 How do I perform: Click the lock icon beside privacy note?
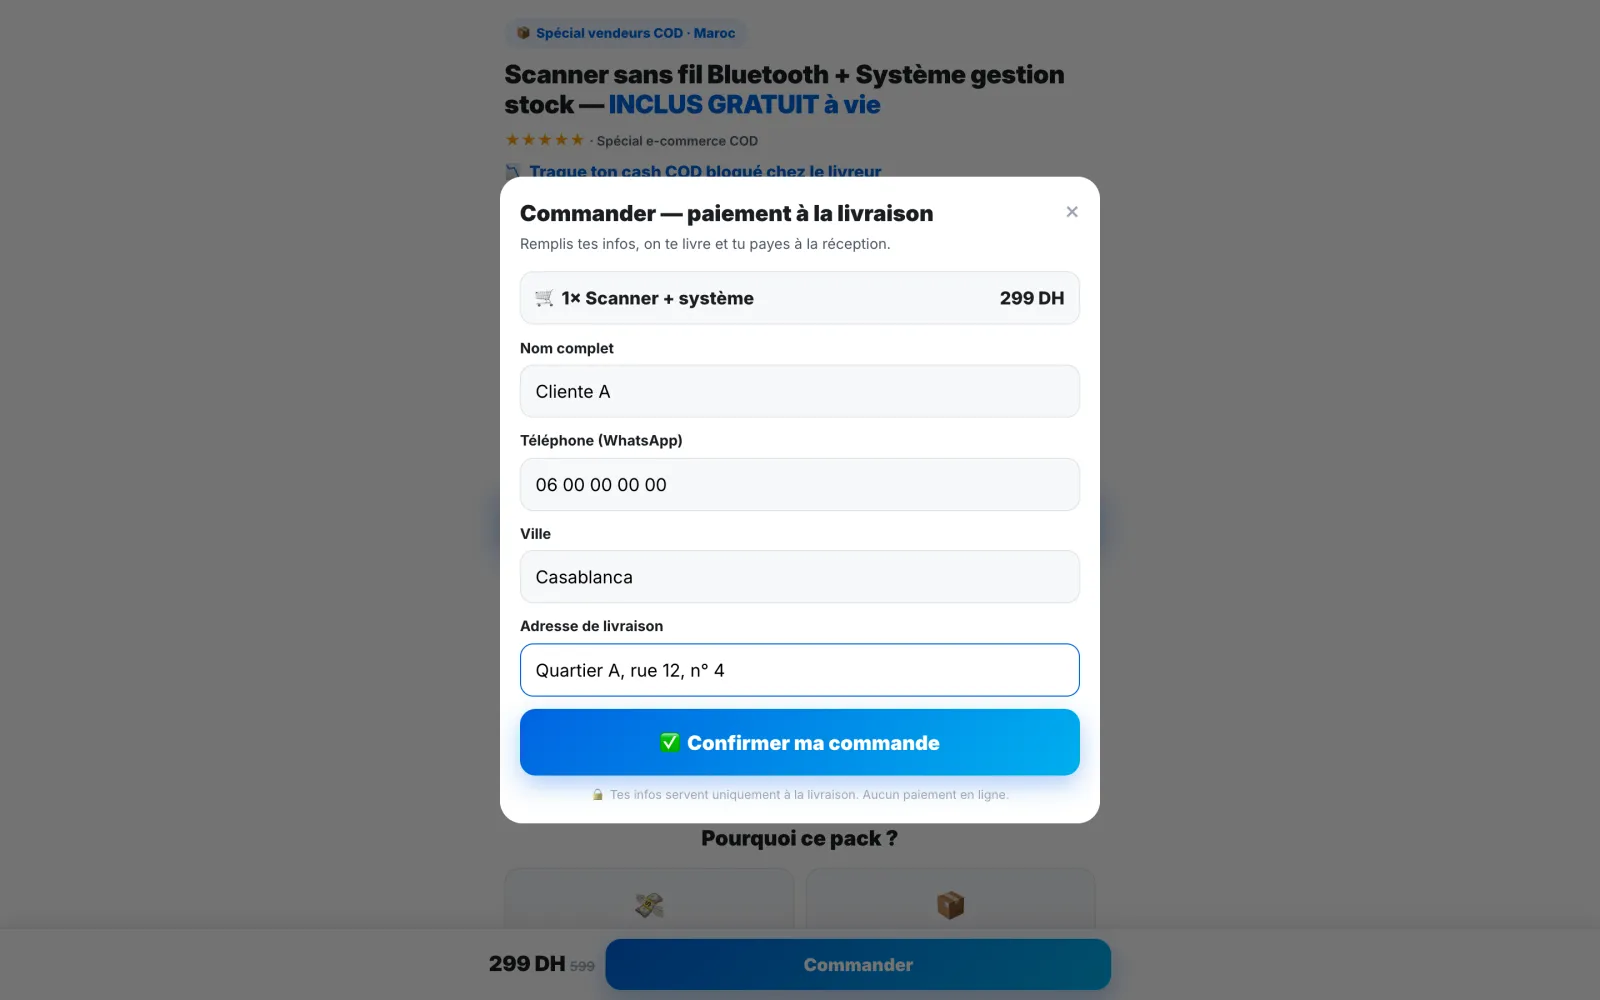tap(597, 795)
